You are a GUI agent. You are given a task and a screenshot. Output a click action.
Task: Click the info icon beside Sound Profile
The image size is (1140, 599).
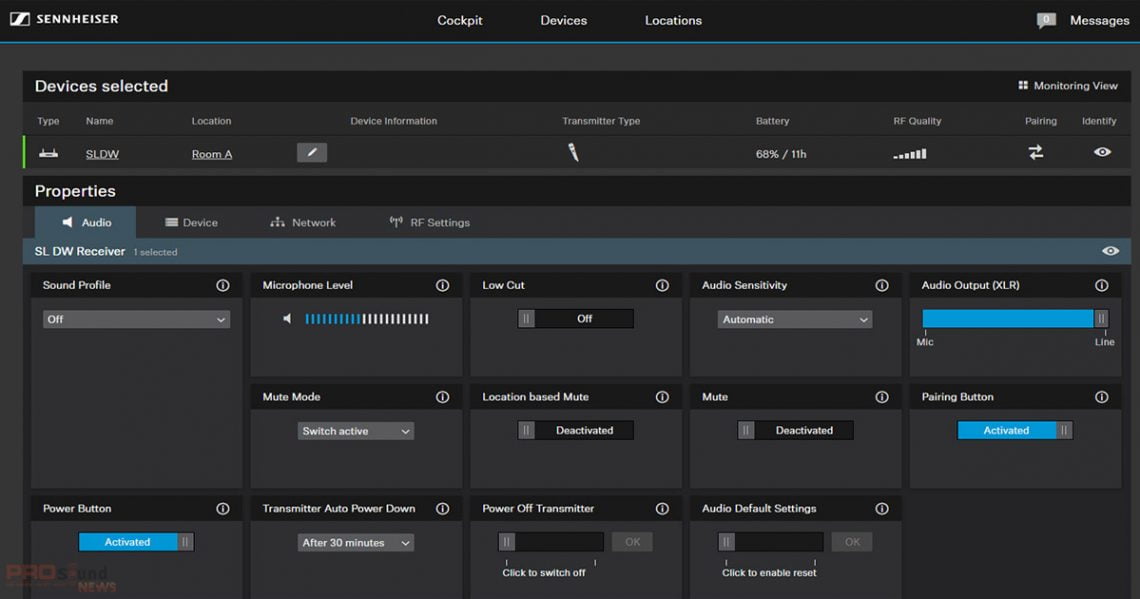click(222, 286)
